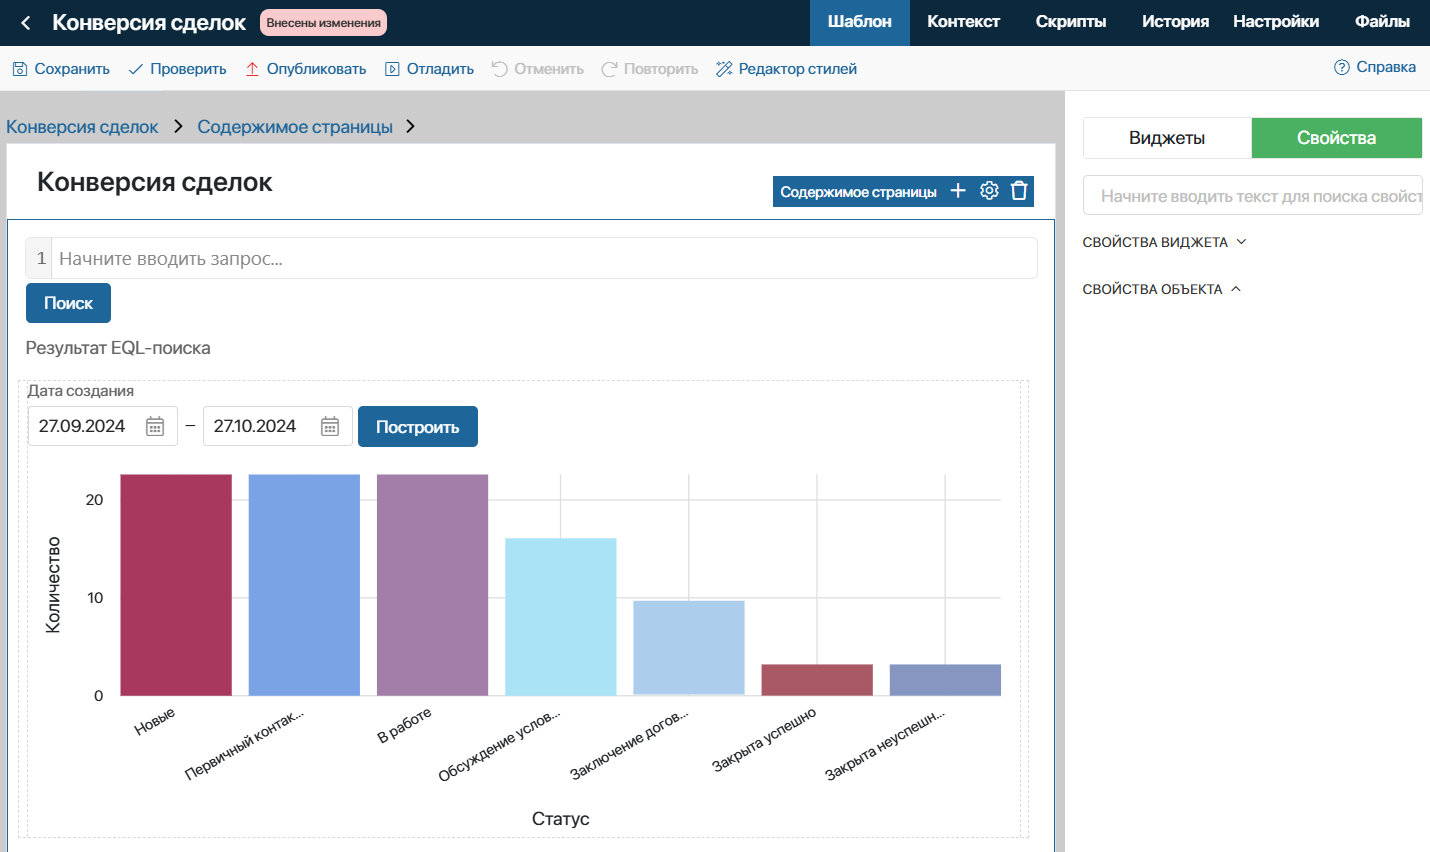The image size is (1430, 852).
Task: Open the Редактор стилей style editor
Action: [x=786, y=69]
